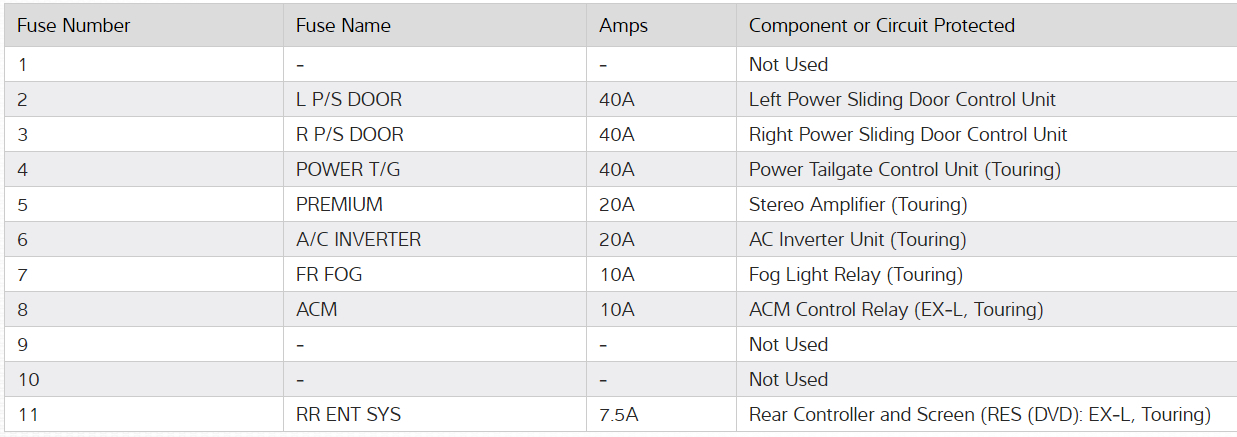The width and height of the screenshot is (1237, 437).
Task: Select the Rear Controller and Screen description
Action: [x=979, y=414]
